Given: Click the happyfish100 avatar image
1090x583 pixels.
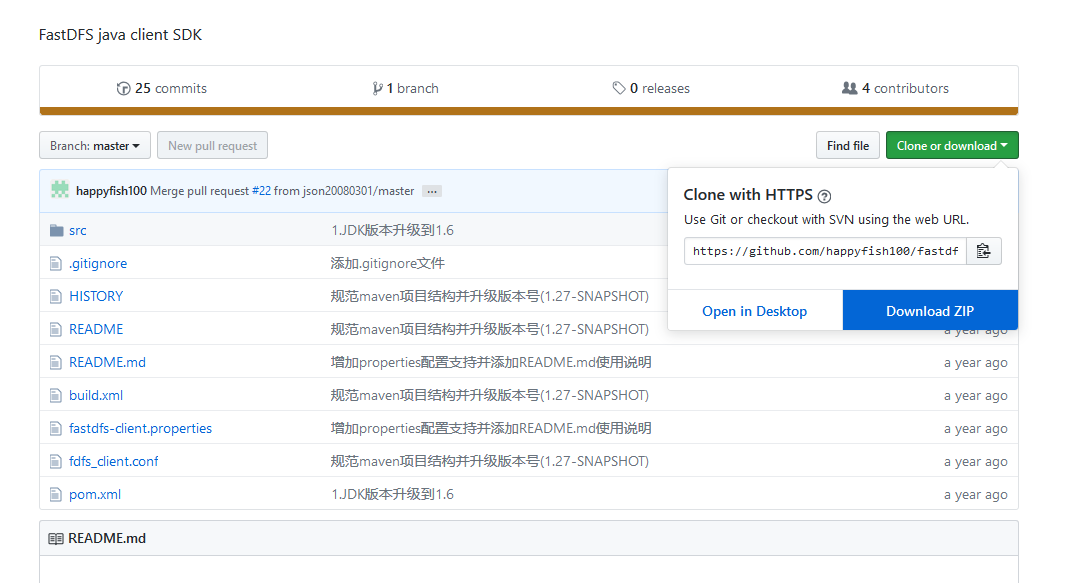Looking at the screenshot, I should tap(60, 190).
